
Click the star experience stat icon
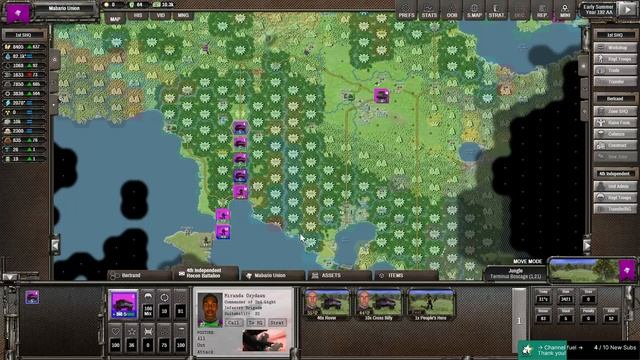[132, 331]
